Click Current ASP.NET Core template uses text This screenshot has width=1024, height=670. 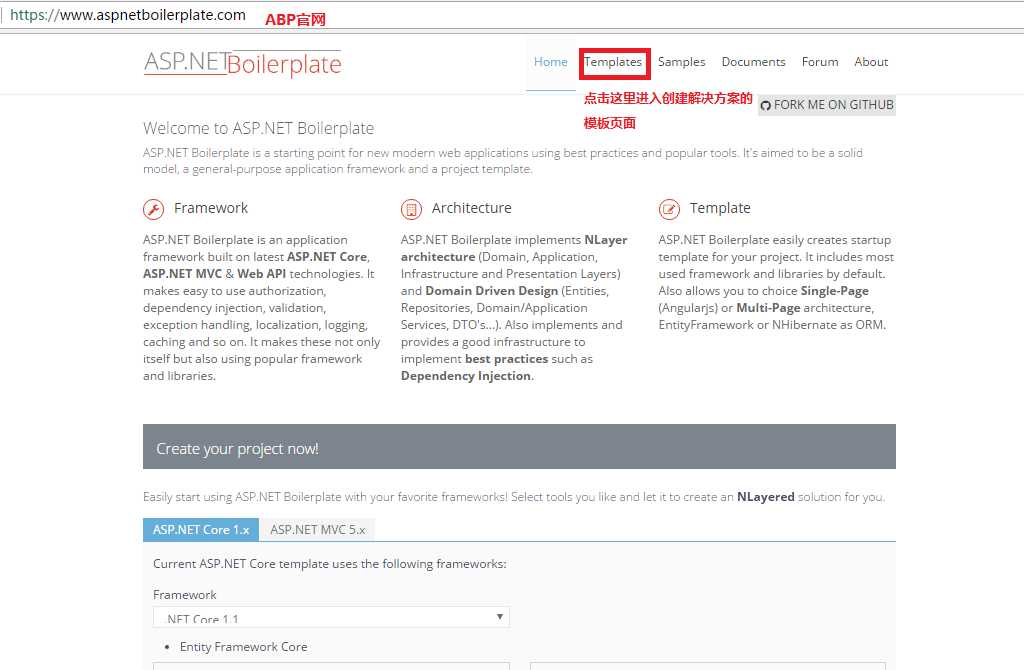coord(330,564)
